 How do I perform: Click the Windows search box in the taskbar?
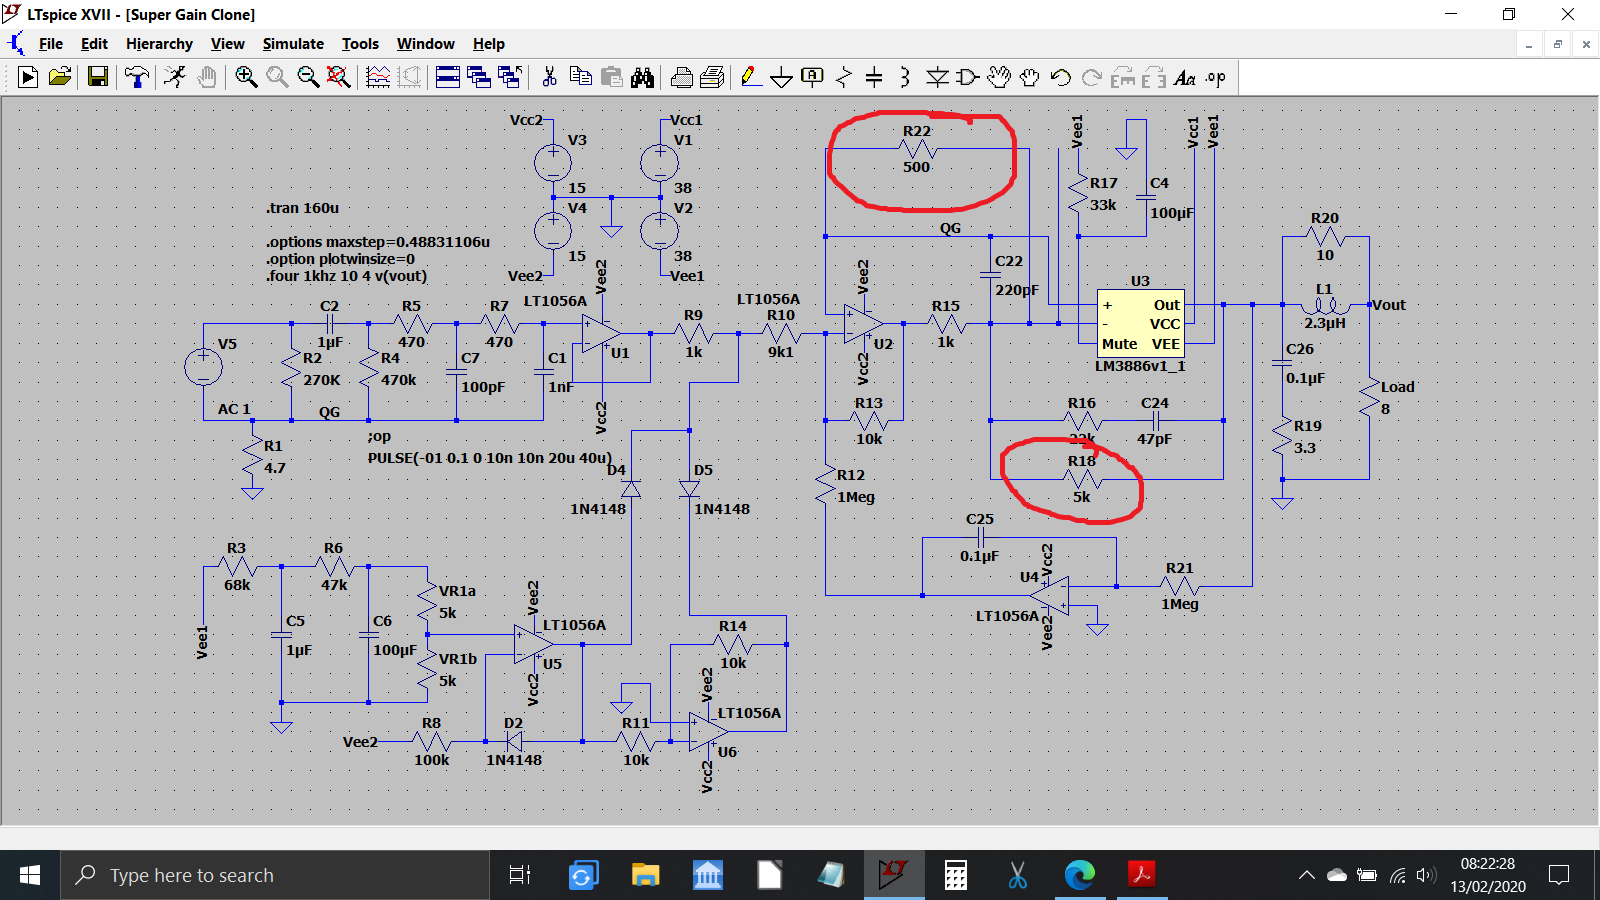[275, 875]
